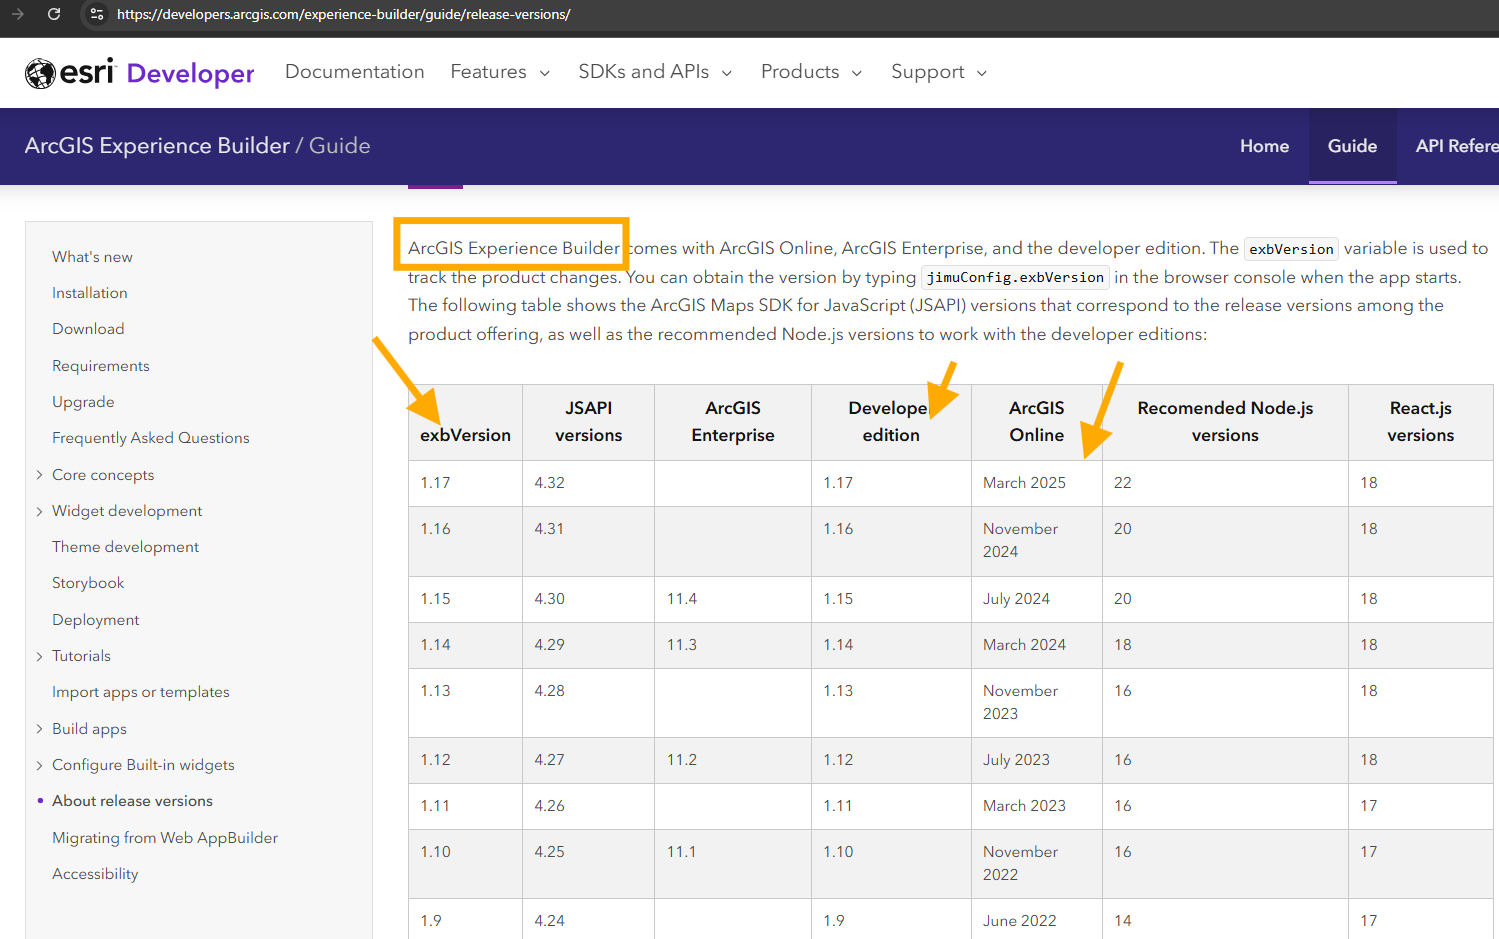Open the Deployment page

click(96, 620)
